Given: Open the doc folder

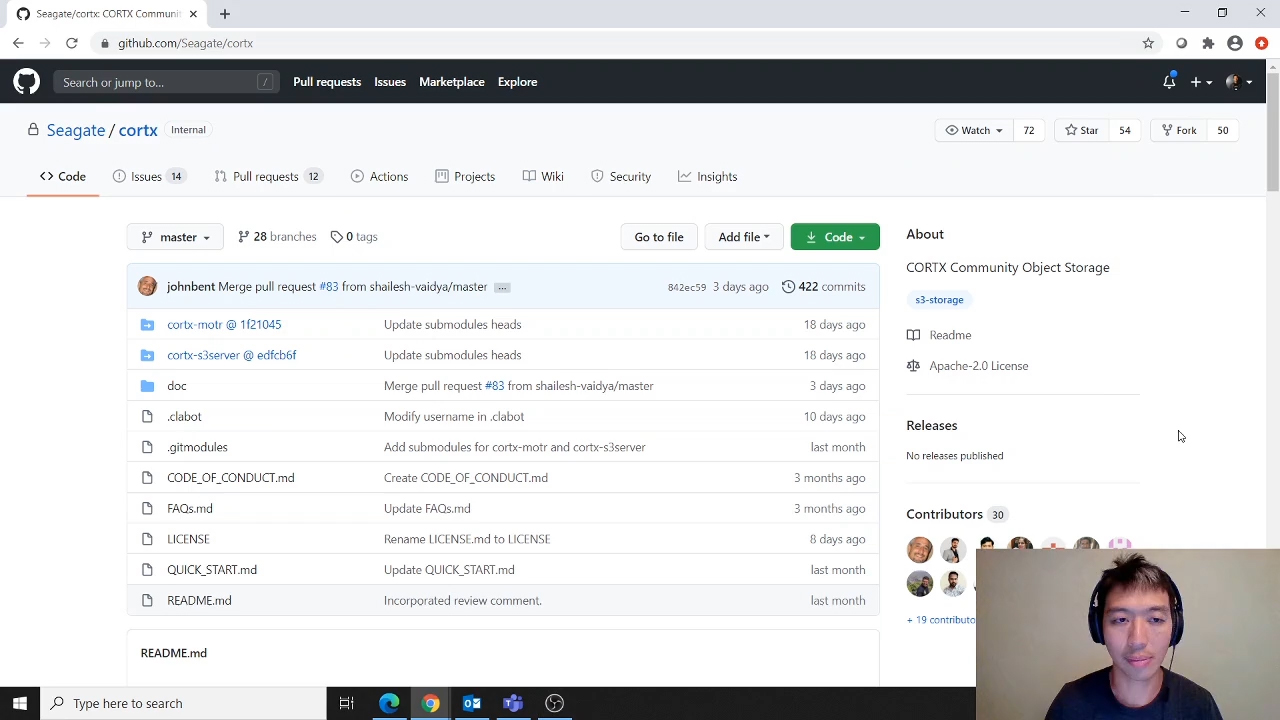Looking at the screenshot, I should pos(177,386).
